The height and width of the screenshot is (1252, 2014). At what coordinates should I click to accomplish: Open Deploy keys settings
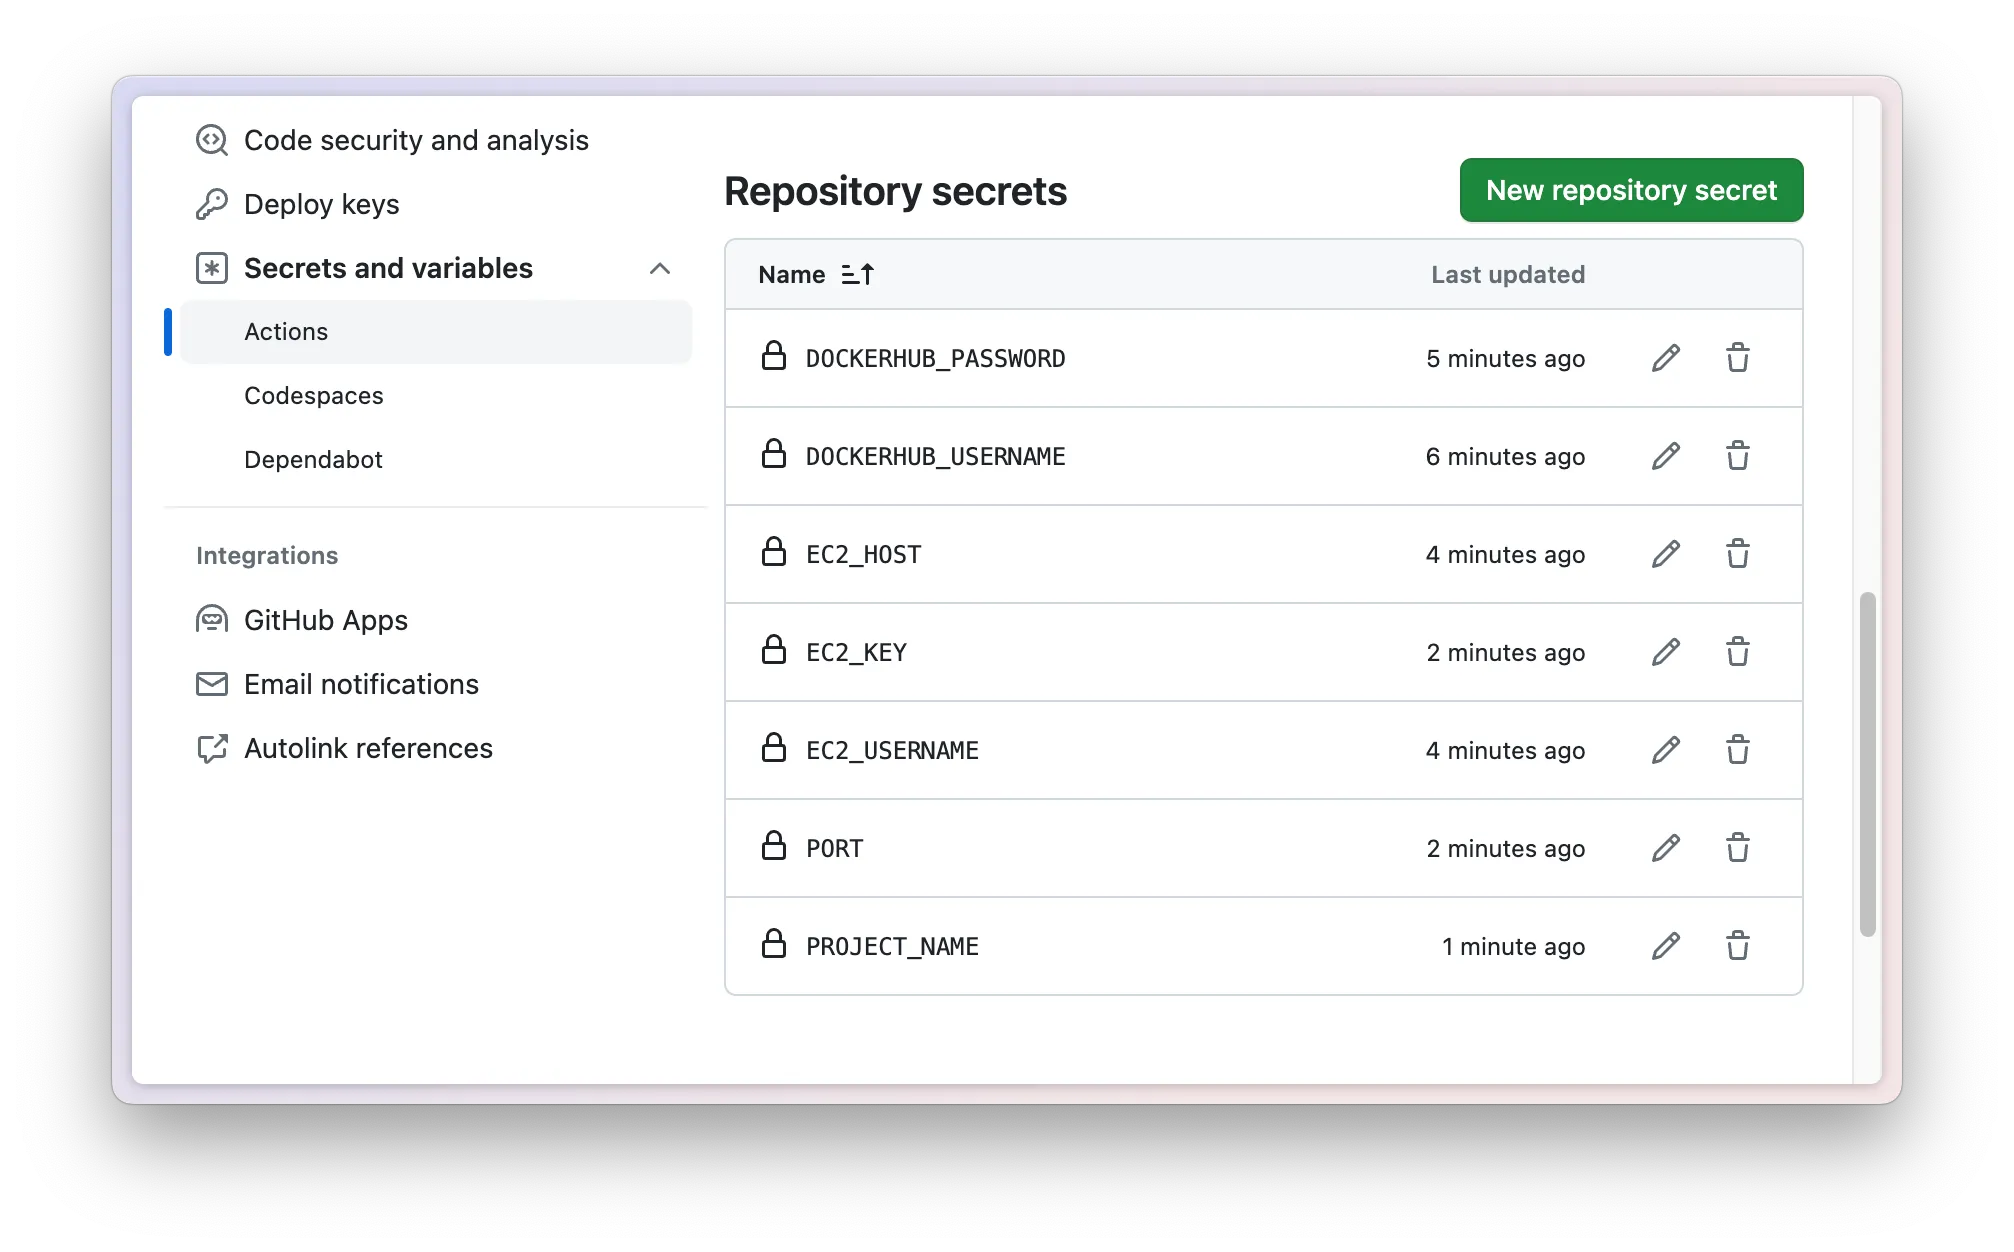321,204
